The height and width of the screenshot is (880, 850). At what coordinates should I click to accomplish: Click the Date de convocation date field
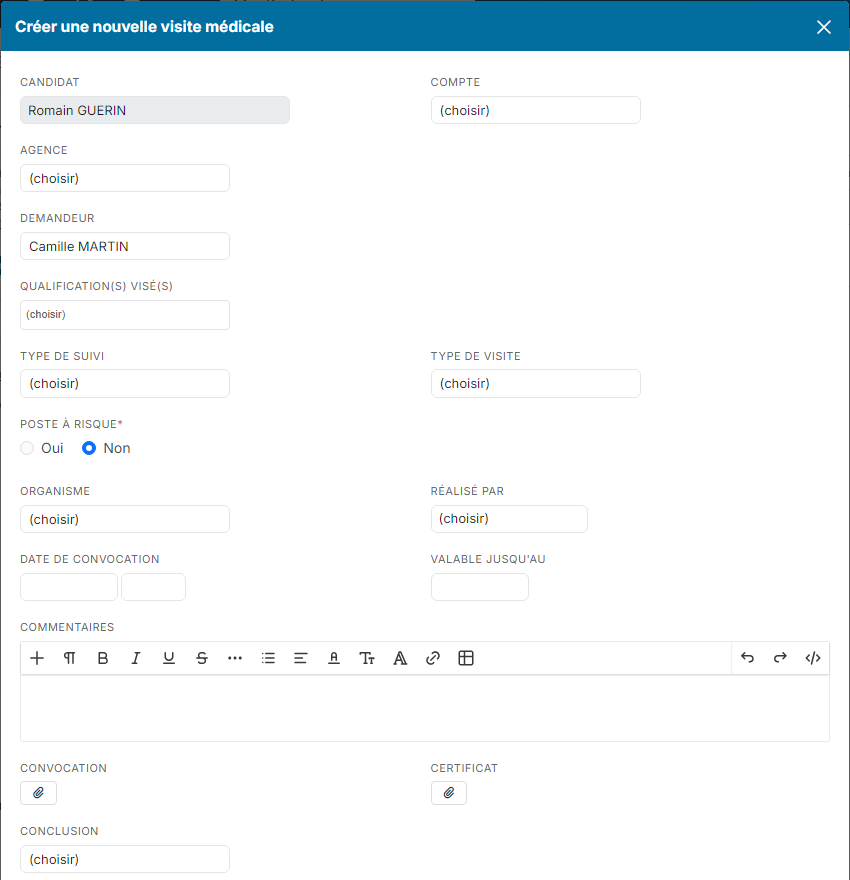(69, 587)
